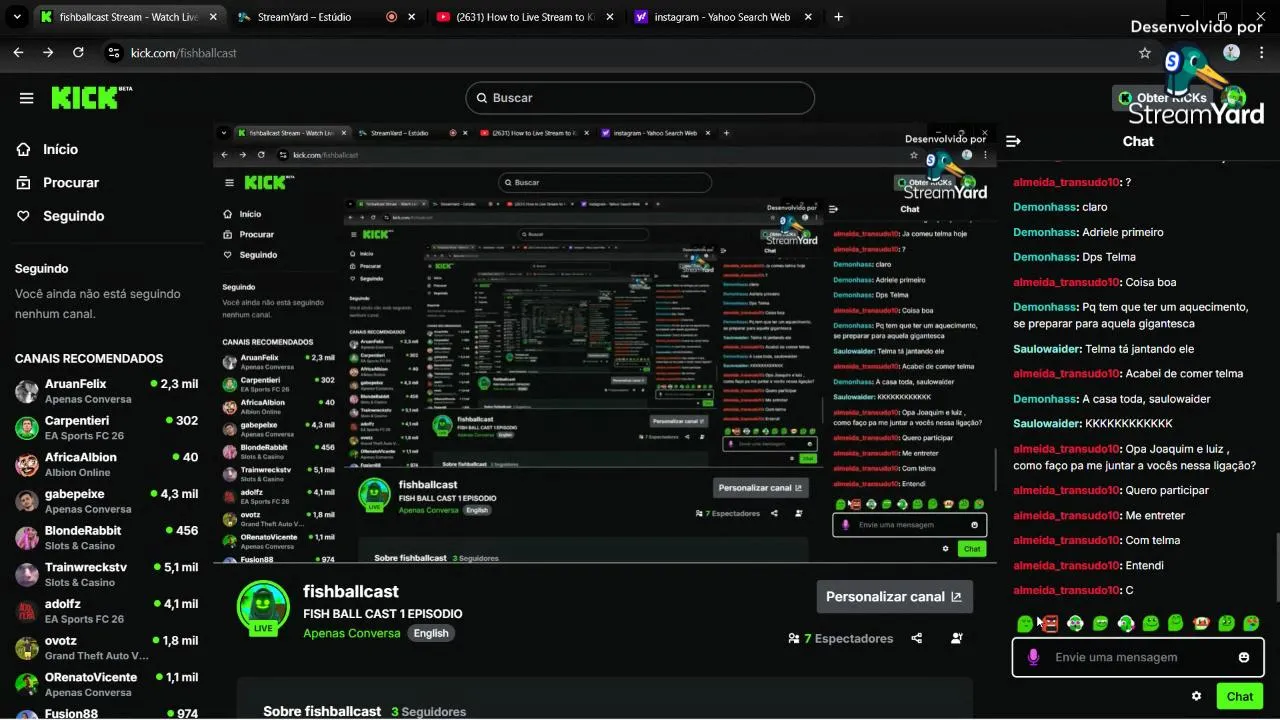Close the How to Live Stream tab

click(x=609, y=17)
